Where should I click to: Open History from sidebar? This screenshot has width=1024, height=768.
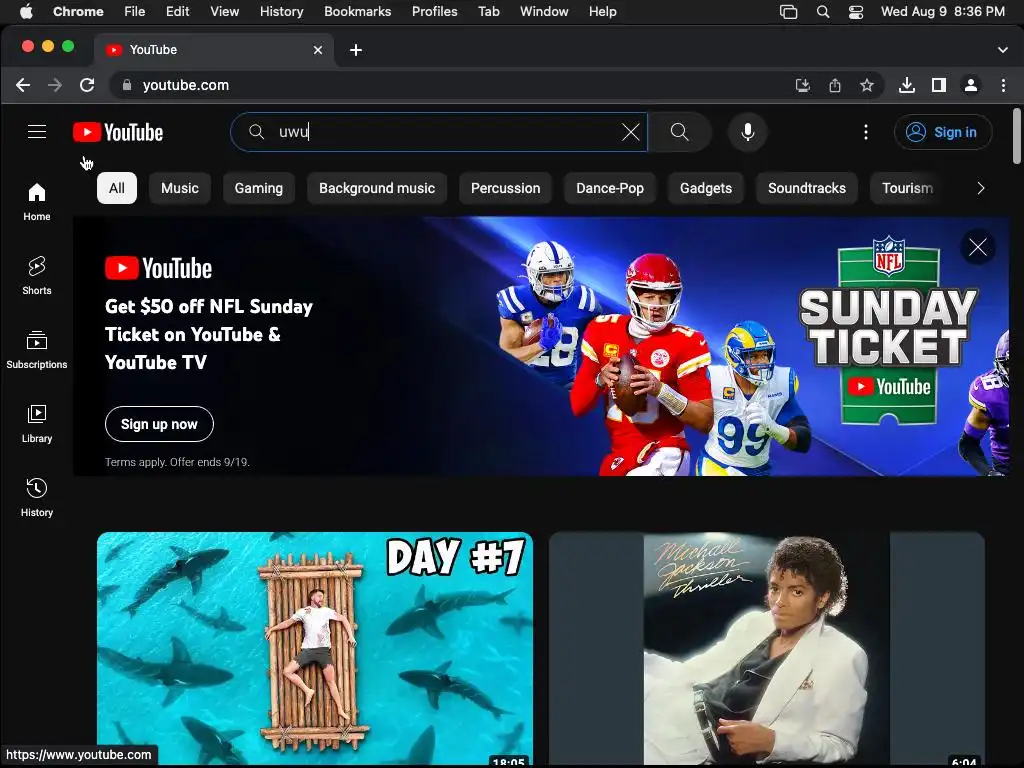pyautogui.click(x=37, y=498)
